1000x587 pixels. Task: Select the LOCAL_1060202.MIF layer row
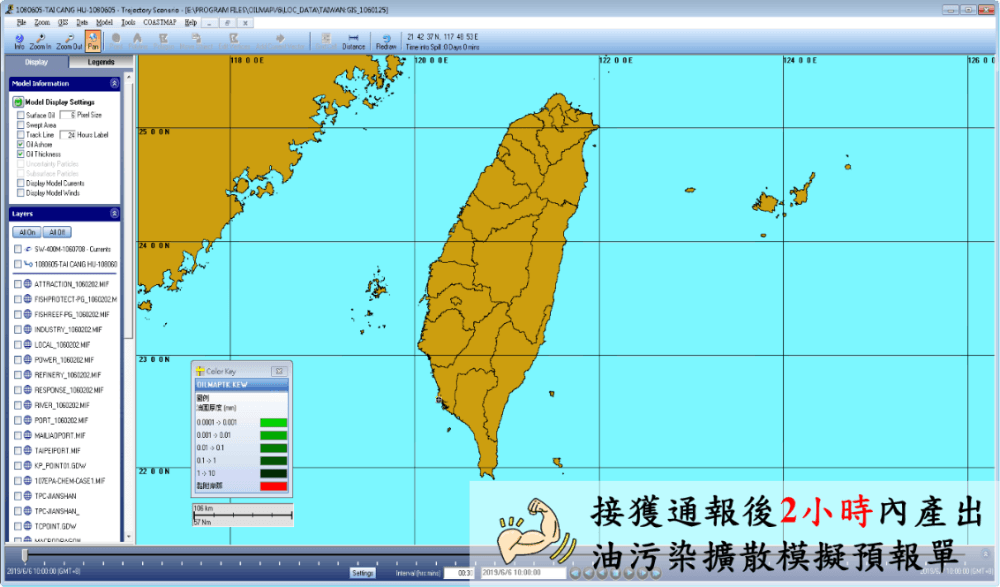click(x=62, y=345)
